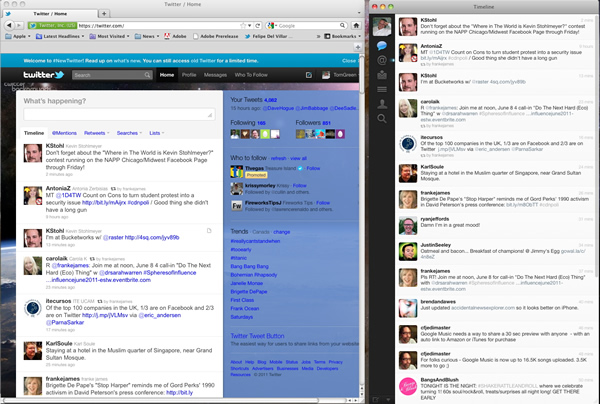This screenshot has height=404, width=600.
Task: Expand Lists dropdown tab
Action: pos(157,133)
